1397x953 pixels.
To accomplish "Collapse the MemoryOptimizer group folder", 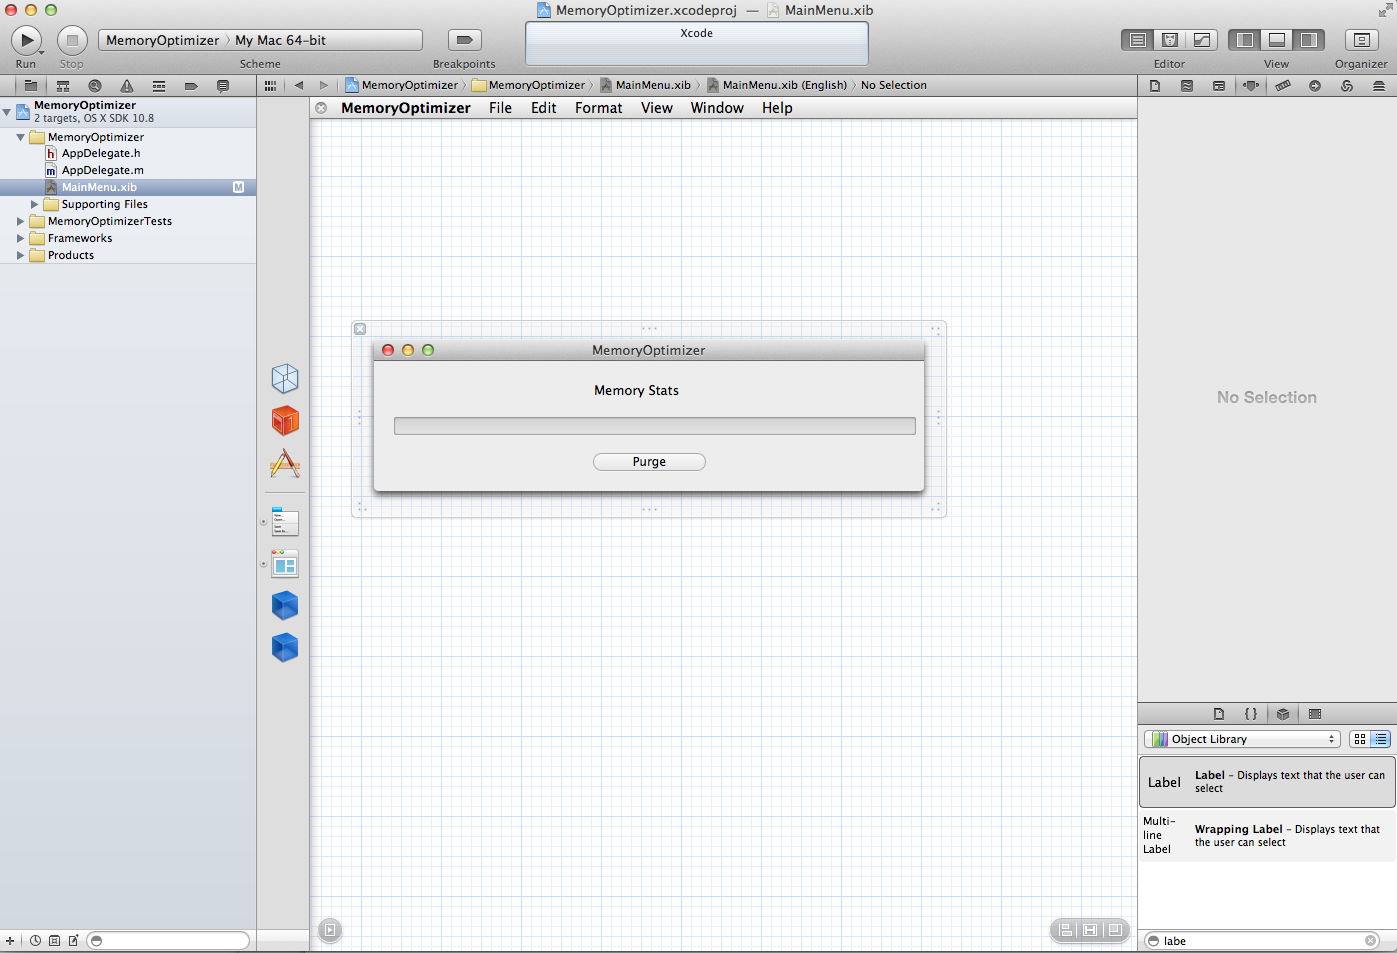I will coord(20,137).
